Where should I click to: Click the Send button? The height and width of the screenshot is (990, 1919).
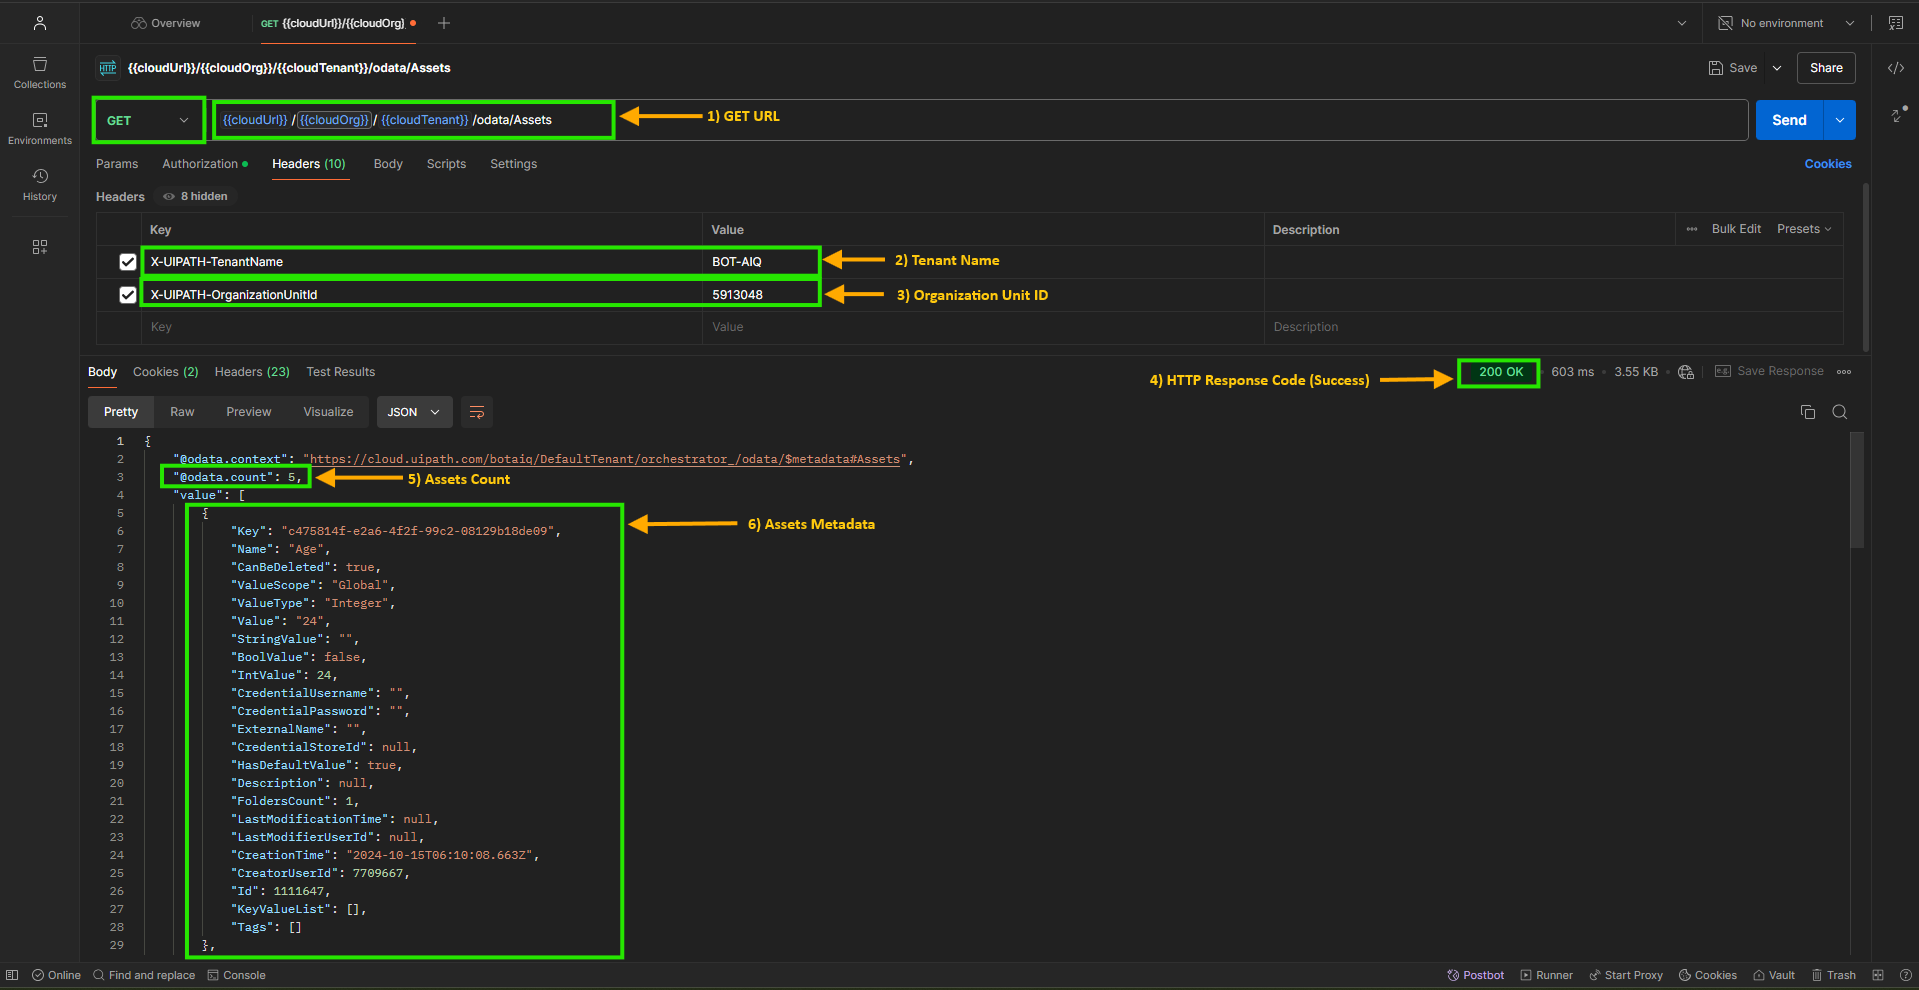[1789, 120]
